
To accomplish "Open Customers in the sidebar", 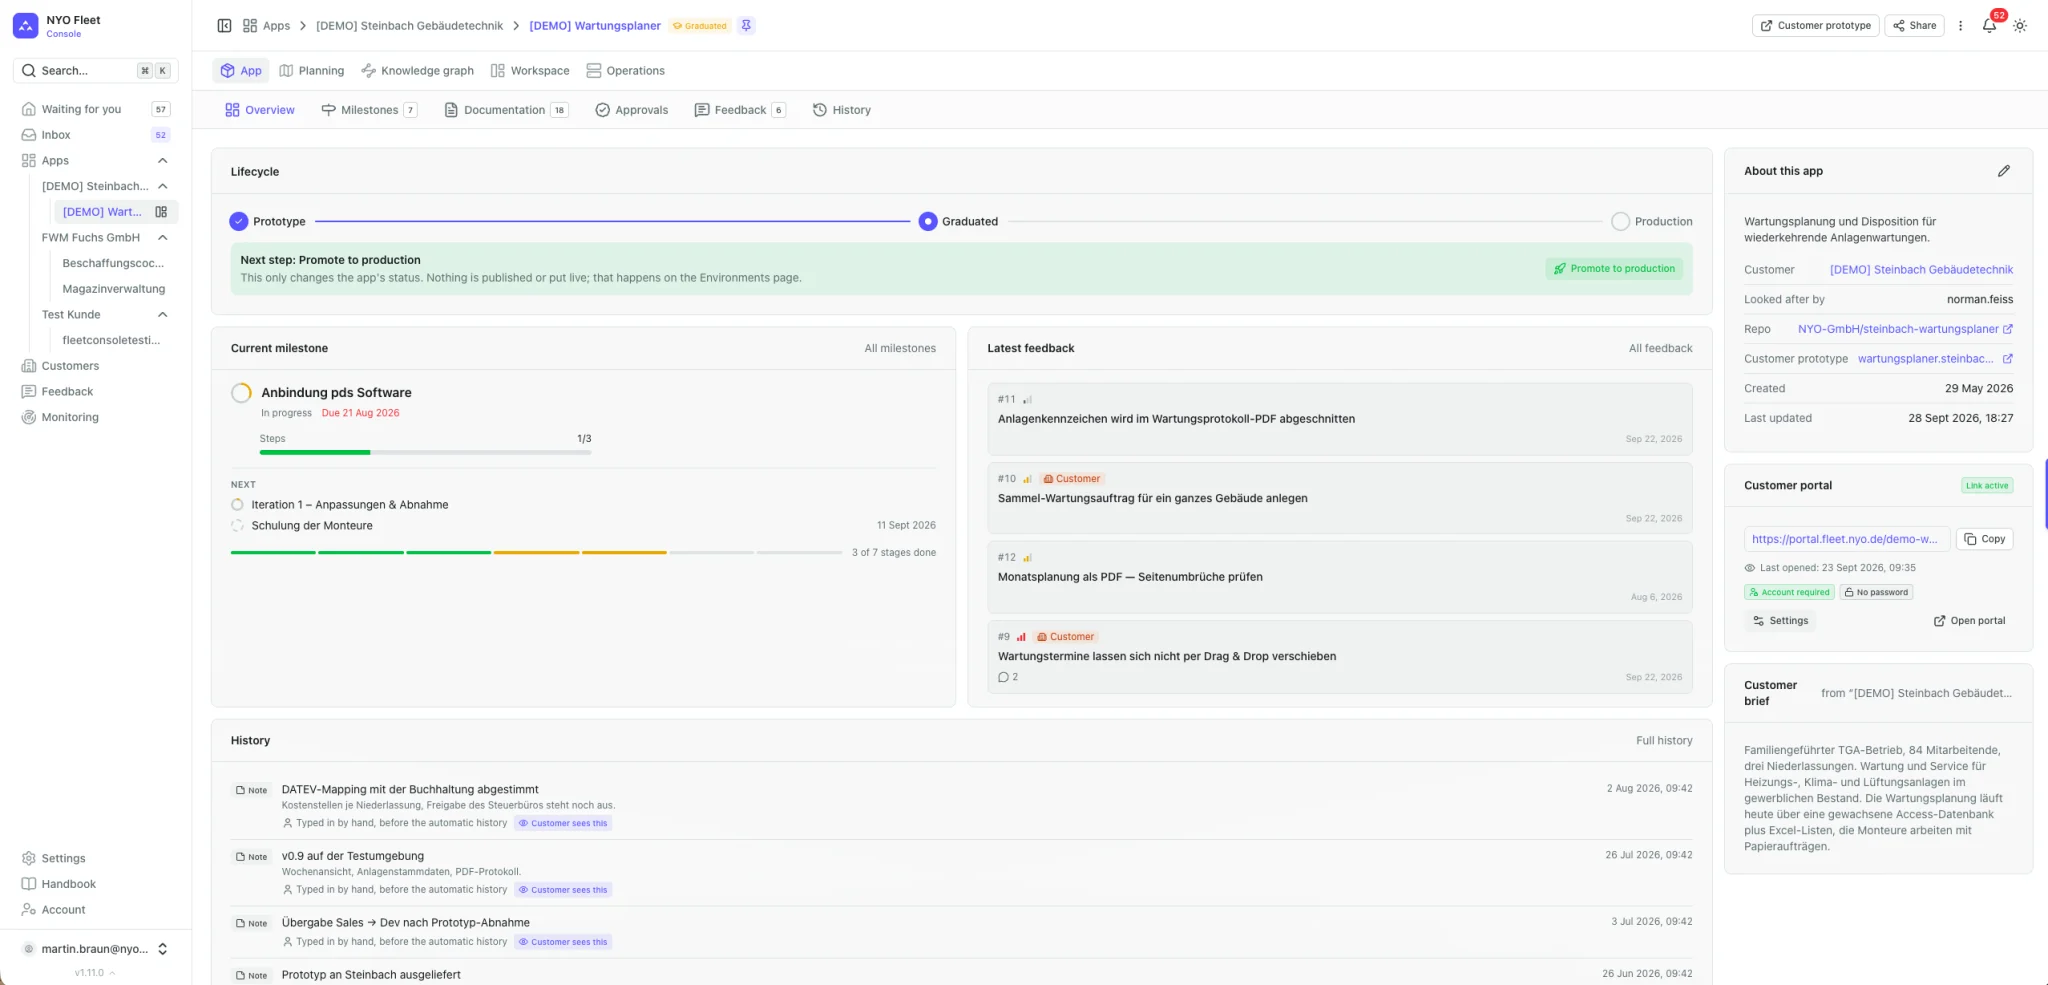I will tap(70, 366).
